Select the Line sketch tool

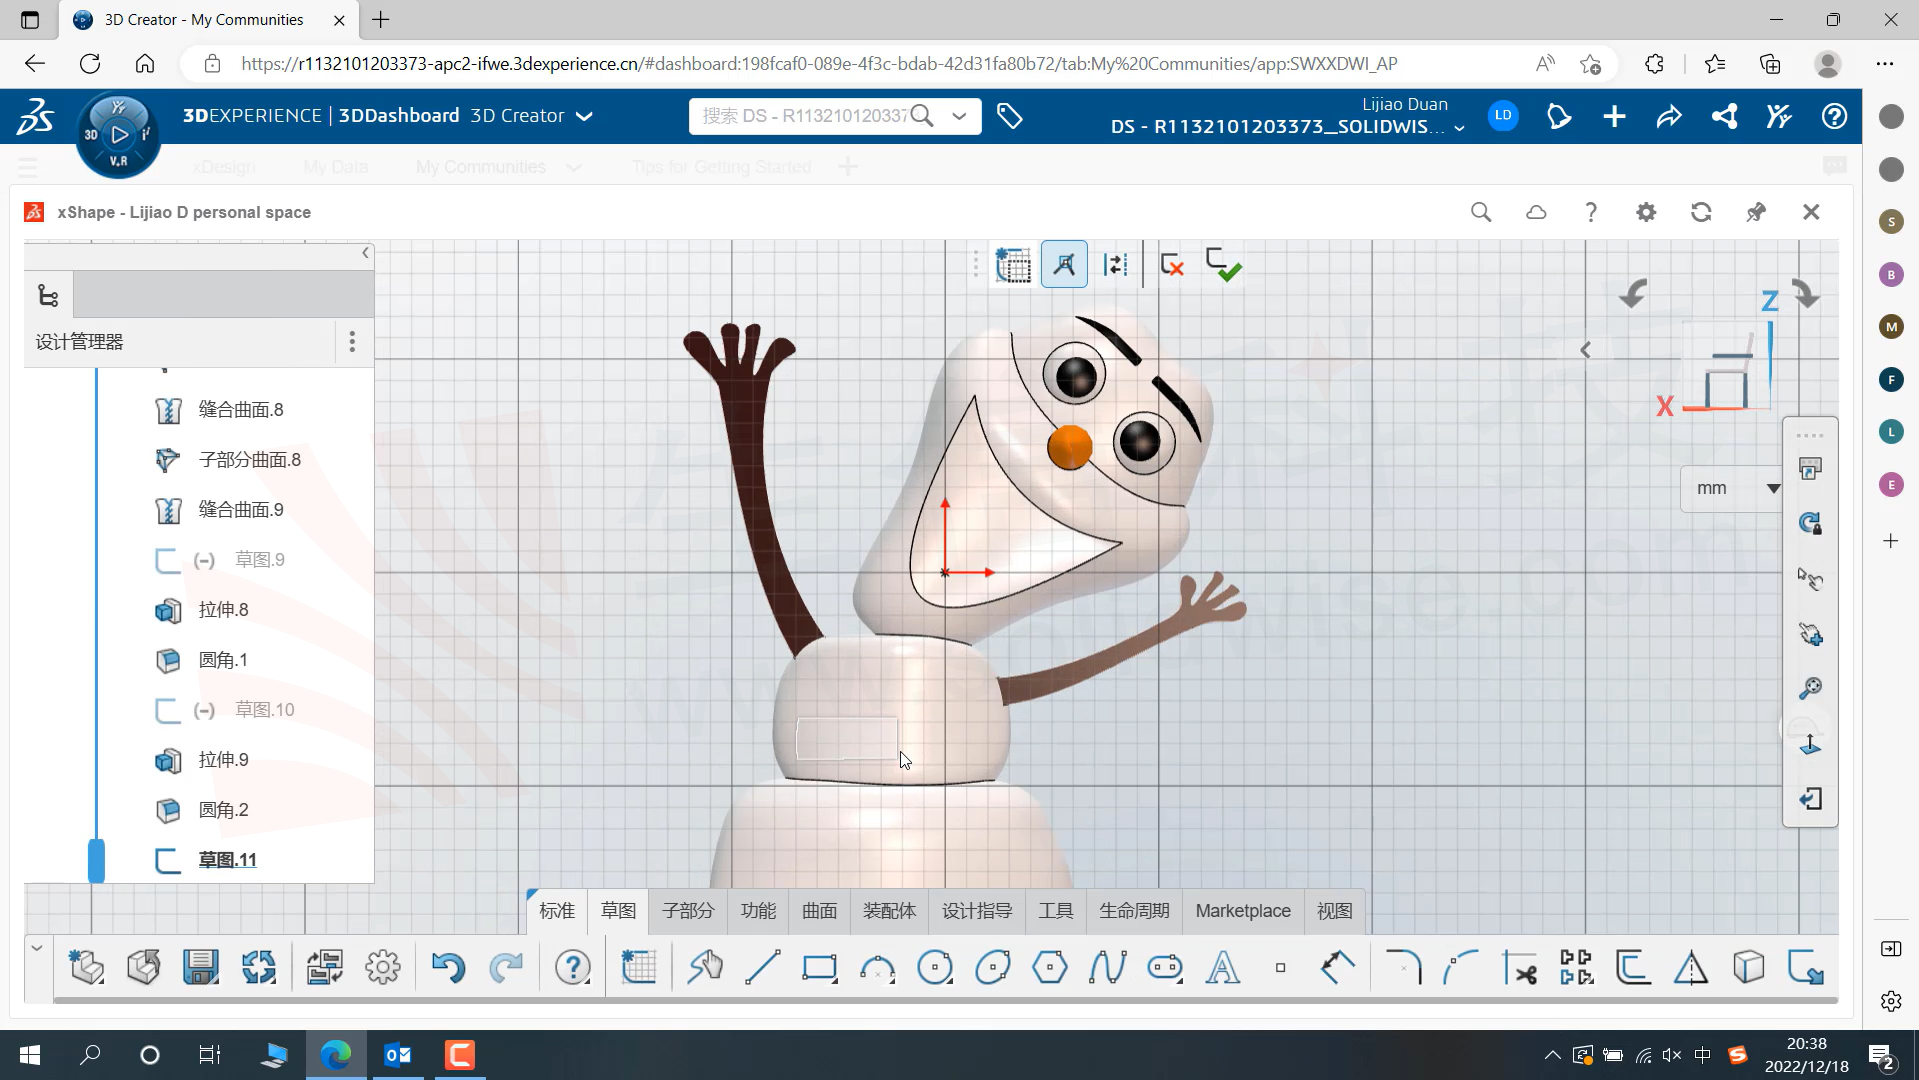(x=762, y=967)
